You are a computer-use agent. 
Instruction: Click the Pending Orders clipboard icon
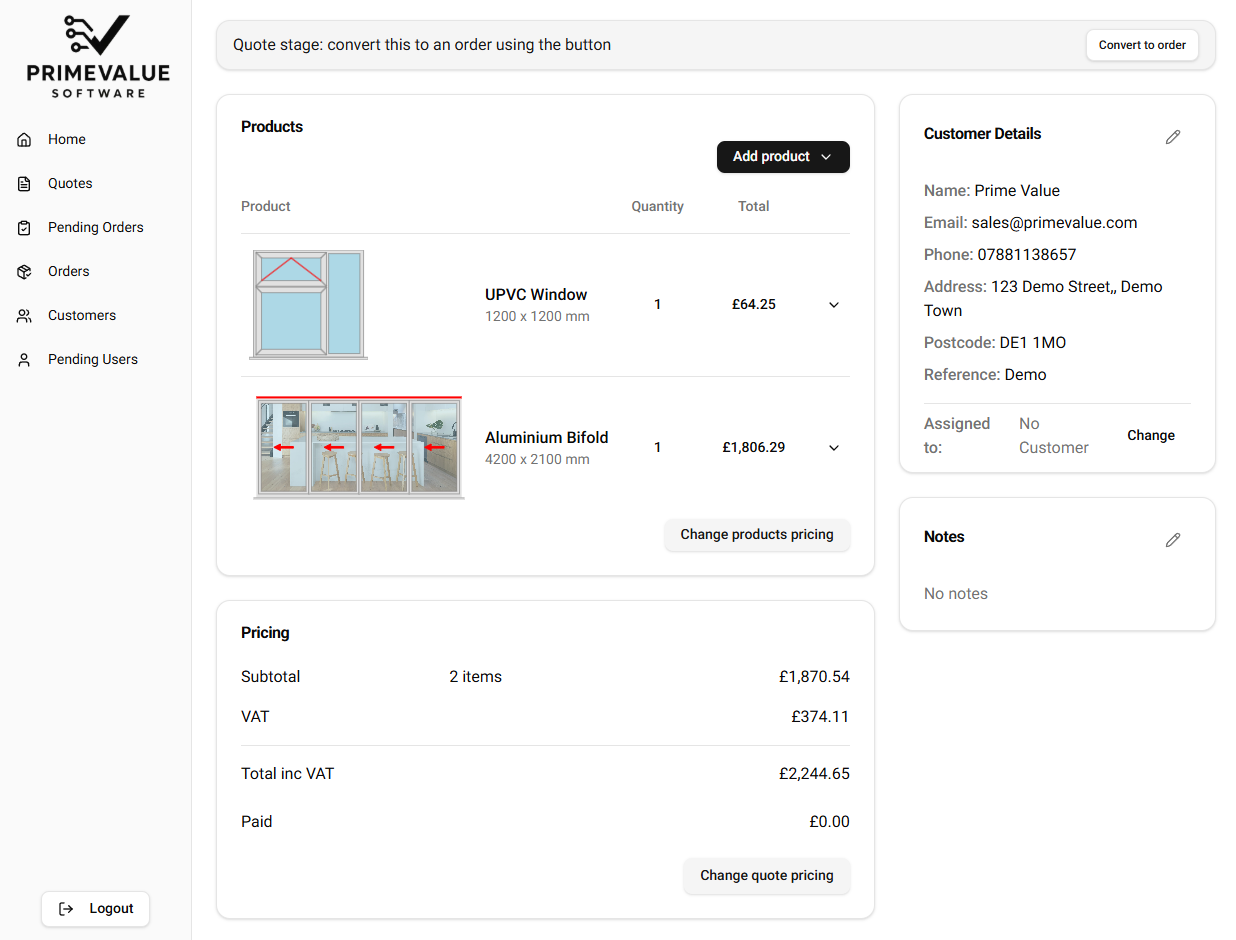coord(23,227)
